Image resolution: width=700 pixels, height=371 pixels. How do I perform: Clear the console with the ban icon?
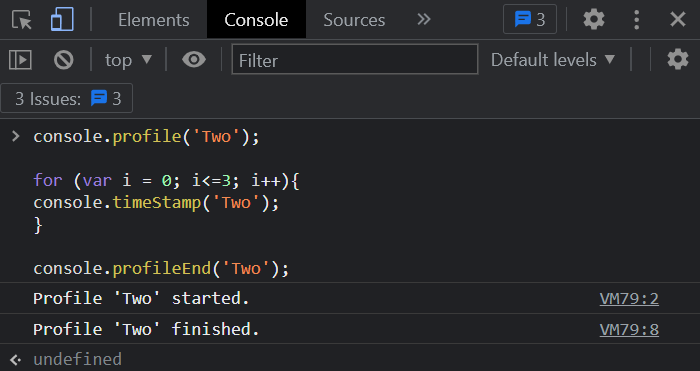[x=63, y=60]
